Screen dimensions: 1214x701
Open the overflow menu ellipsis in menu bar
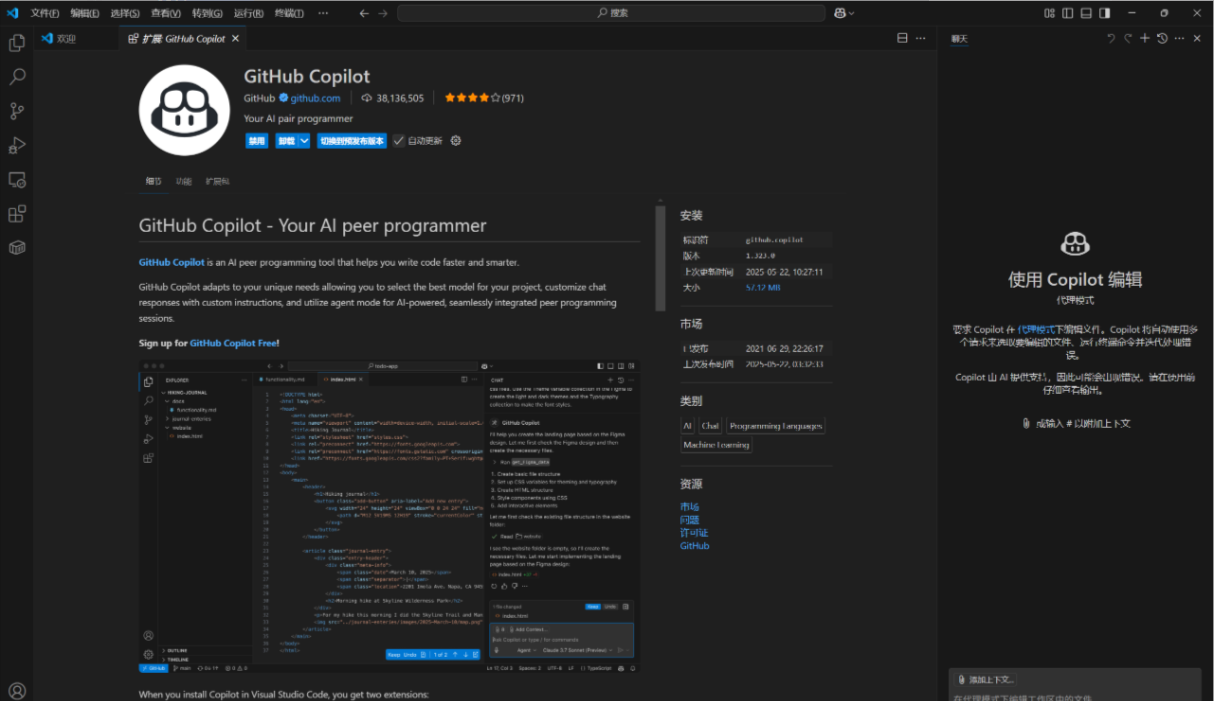click(x=322, y=13)
